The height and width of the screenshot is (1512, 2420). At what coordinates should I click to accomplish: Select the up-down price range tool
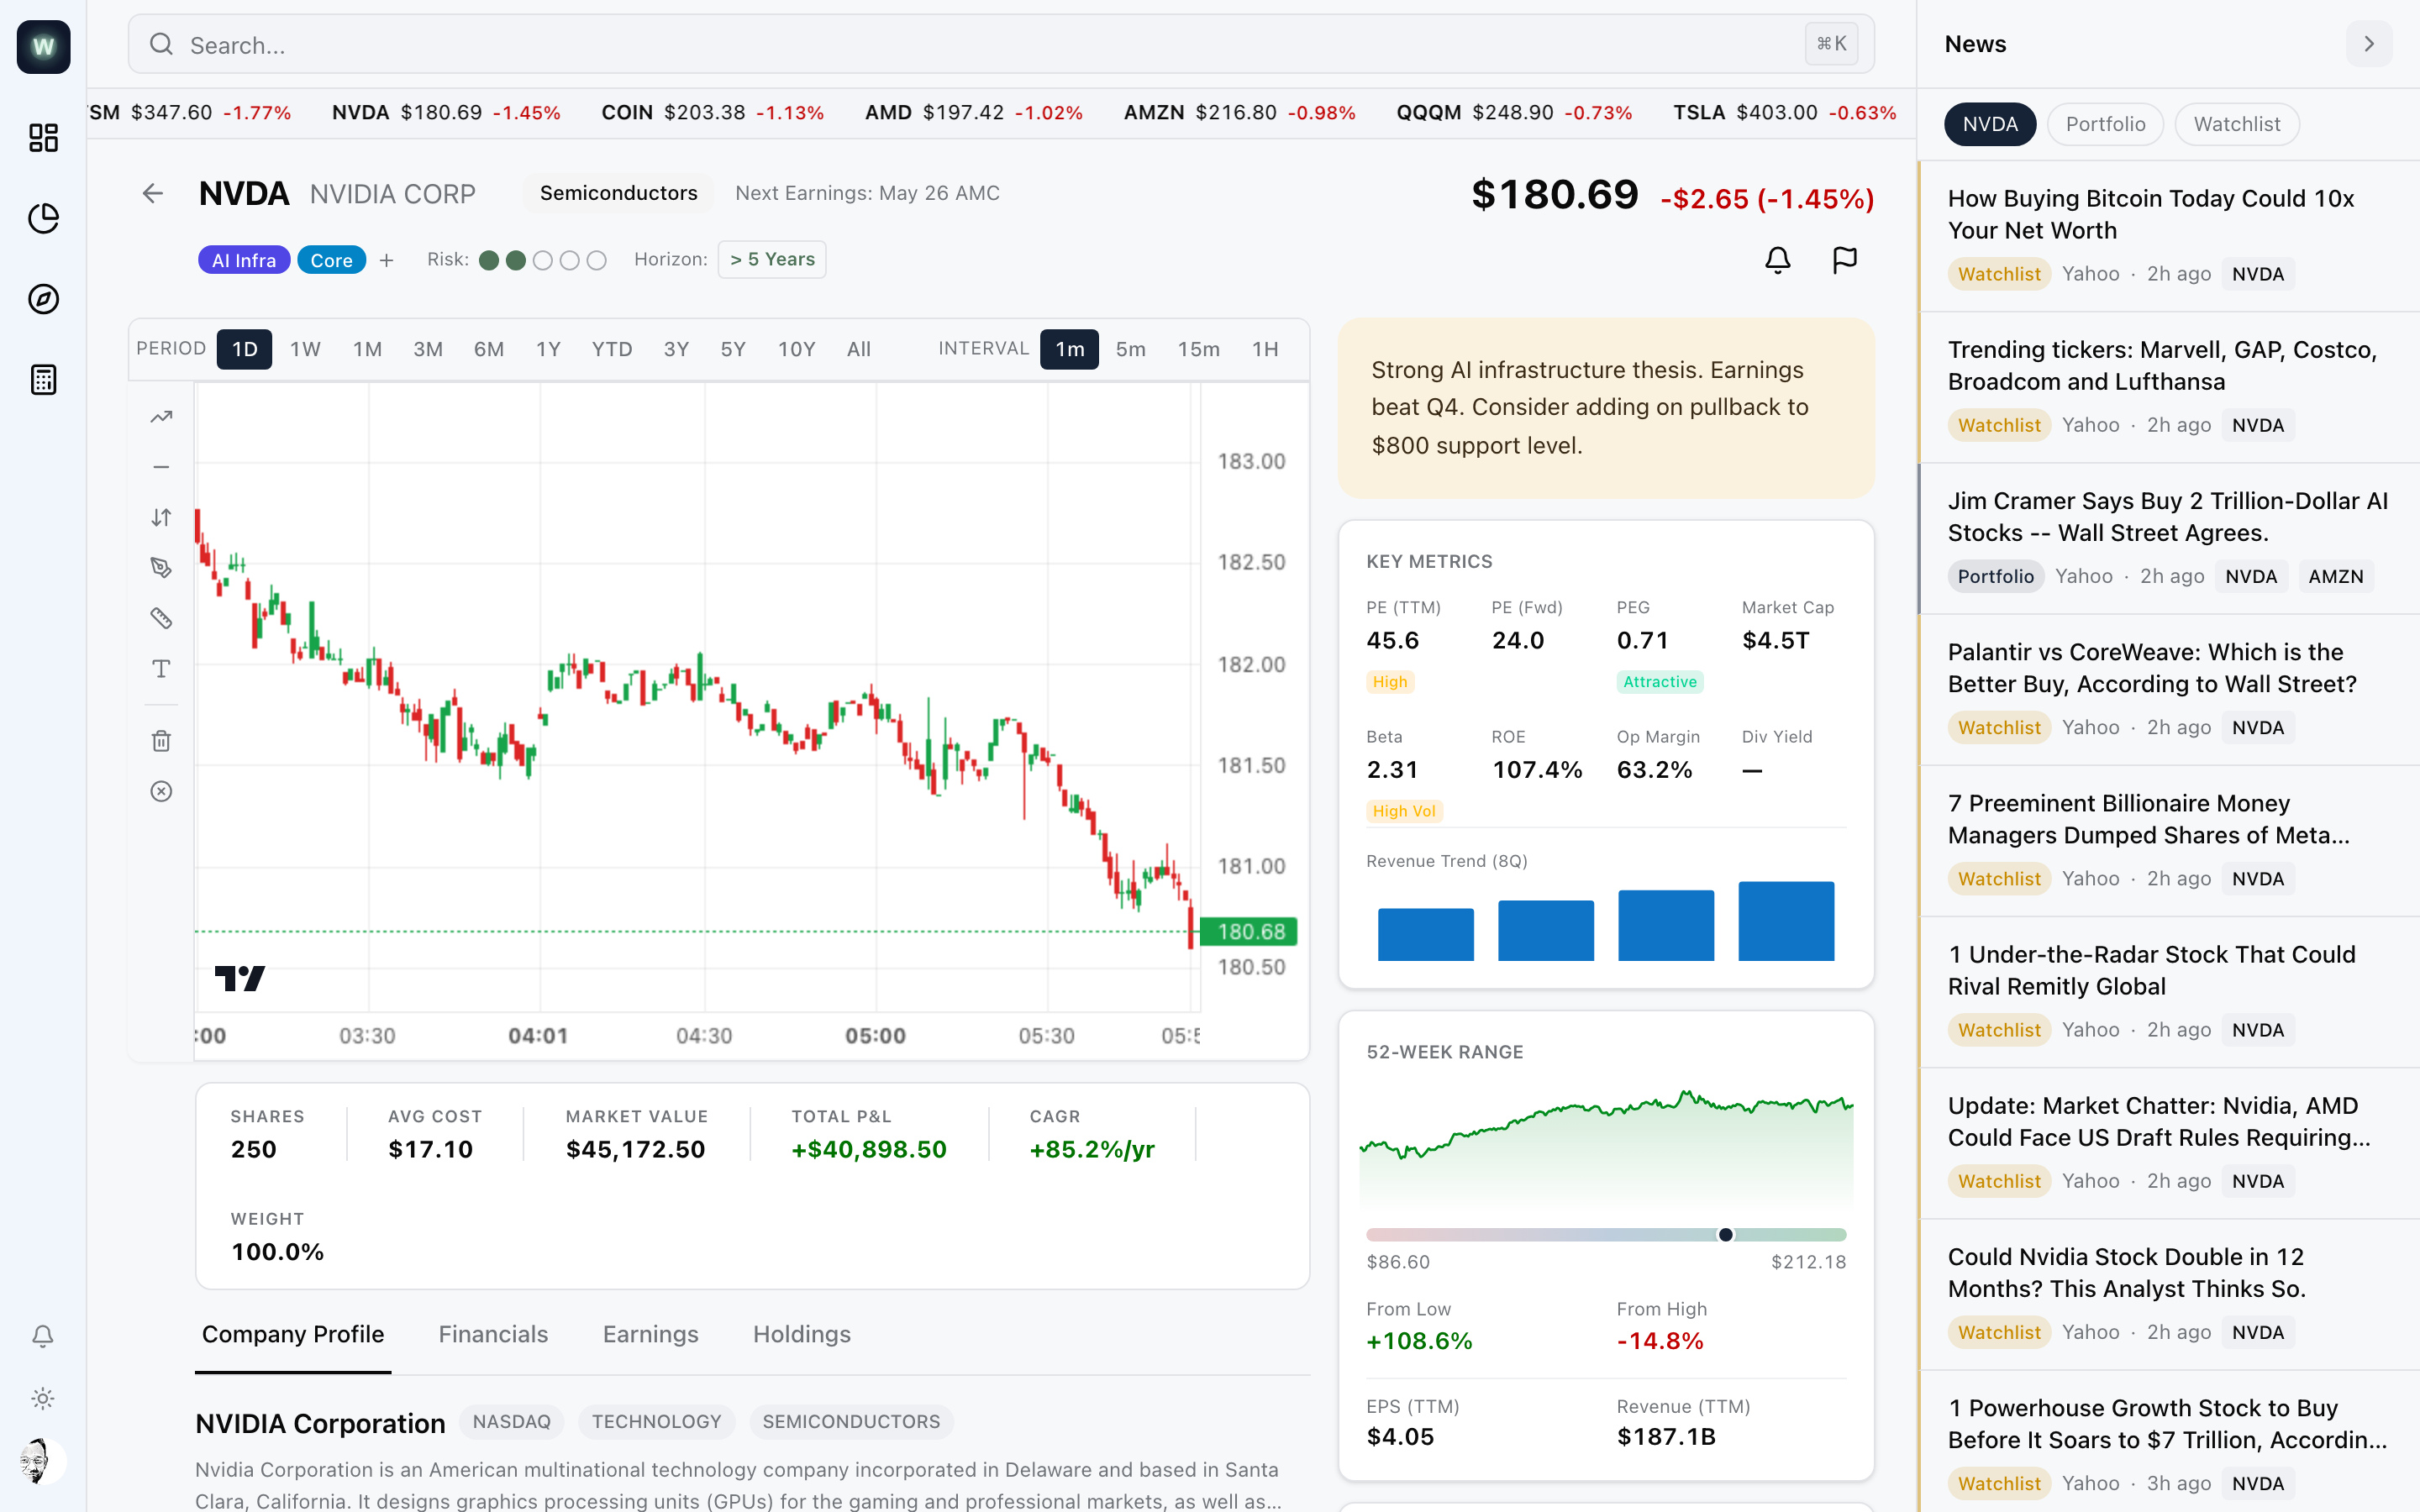(x=161, y=517)
